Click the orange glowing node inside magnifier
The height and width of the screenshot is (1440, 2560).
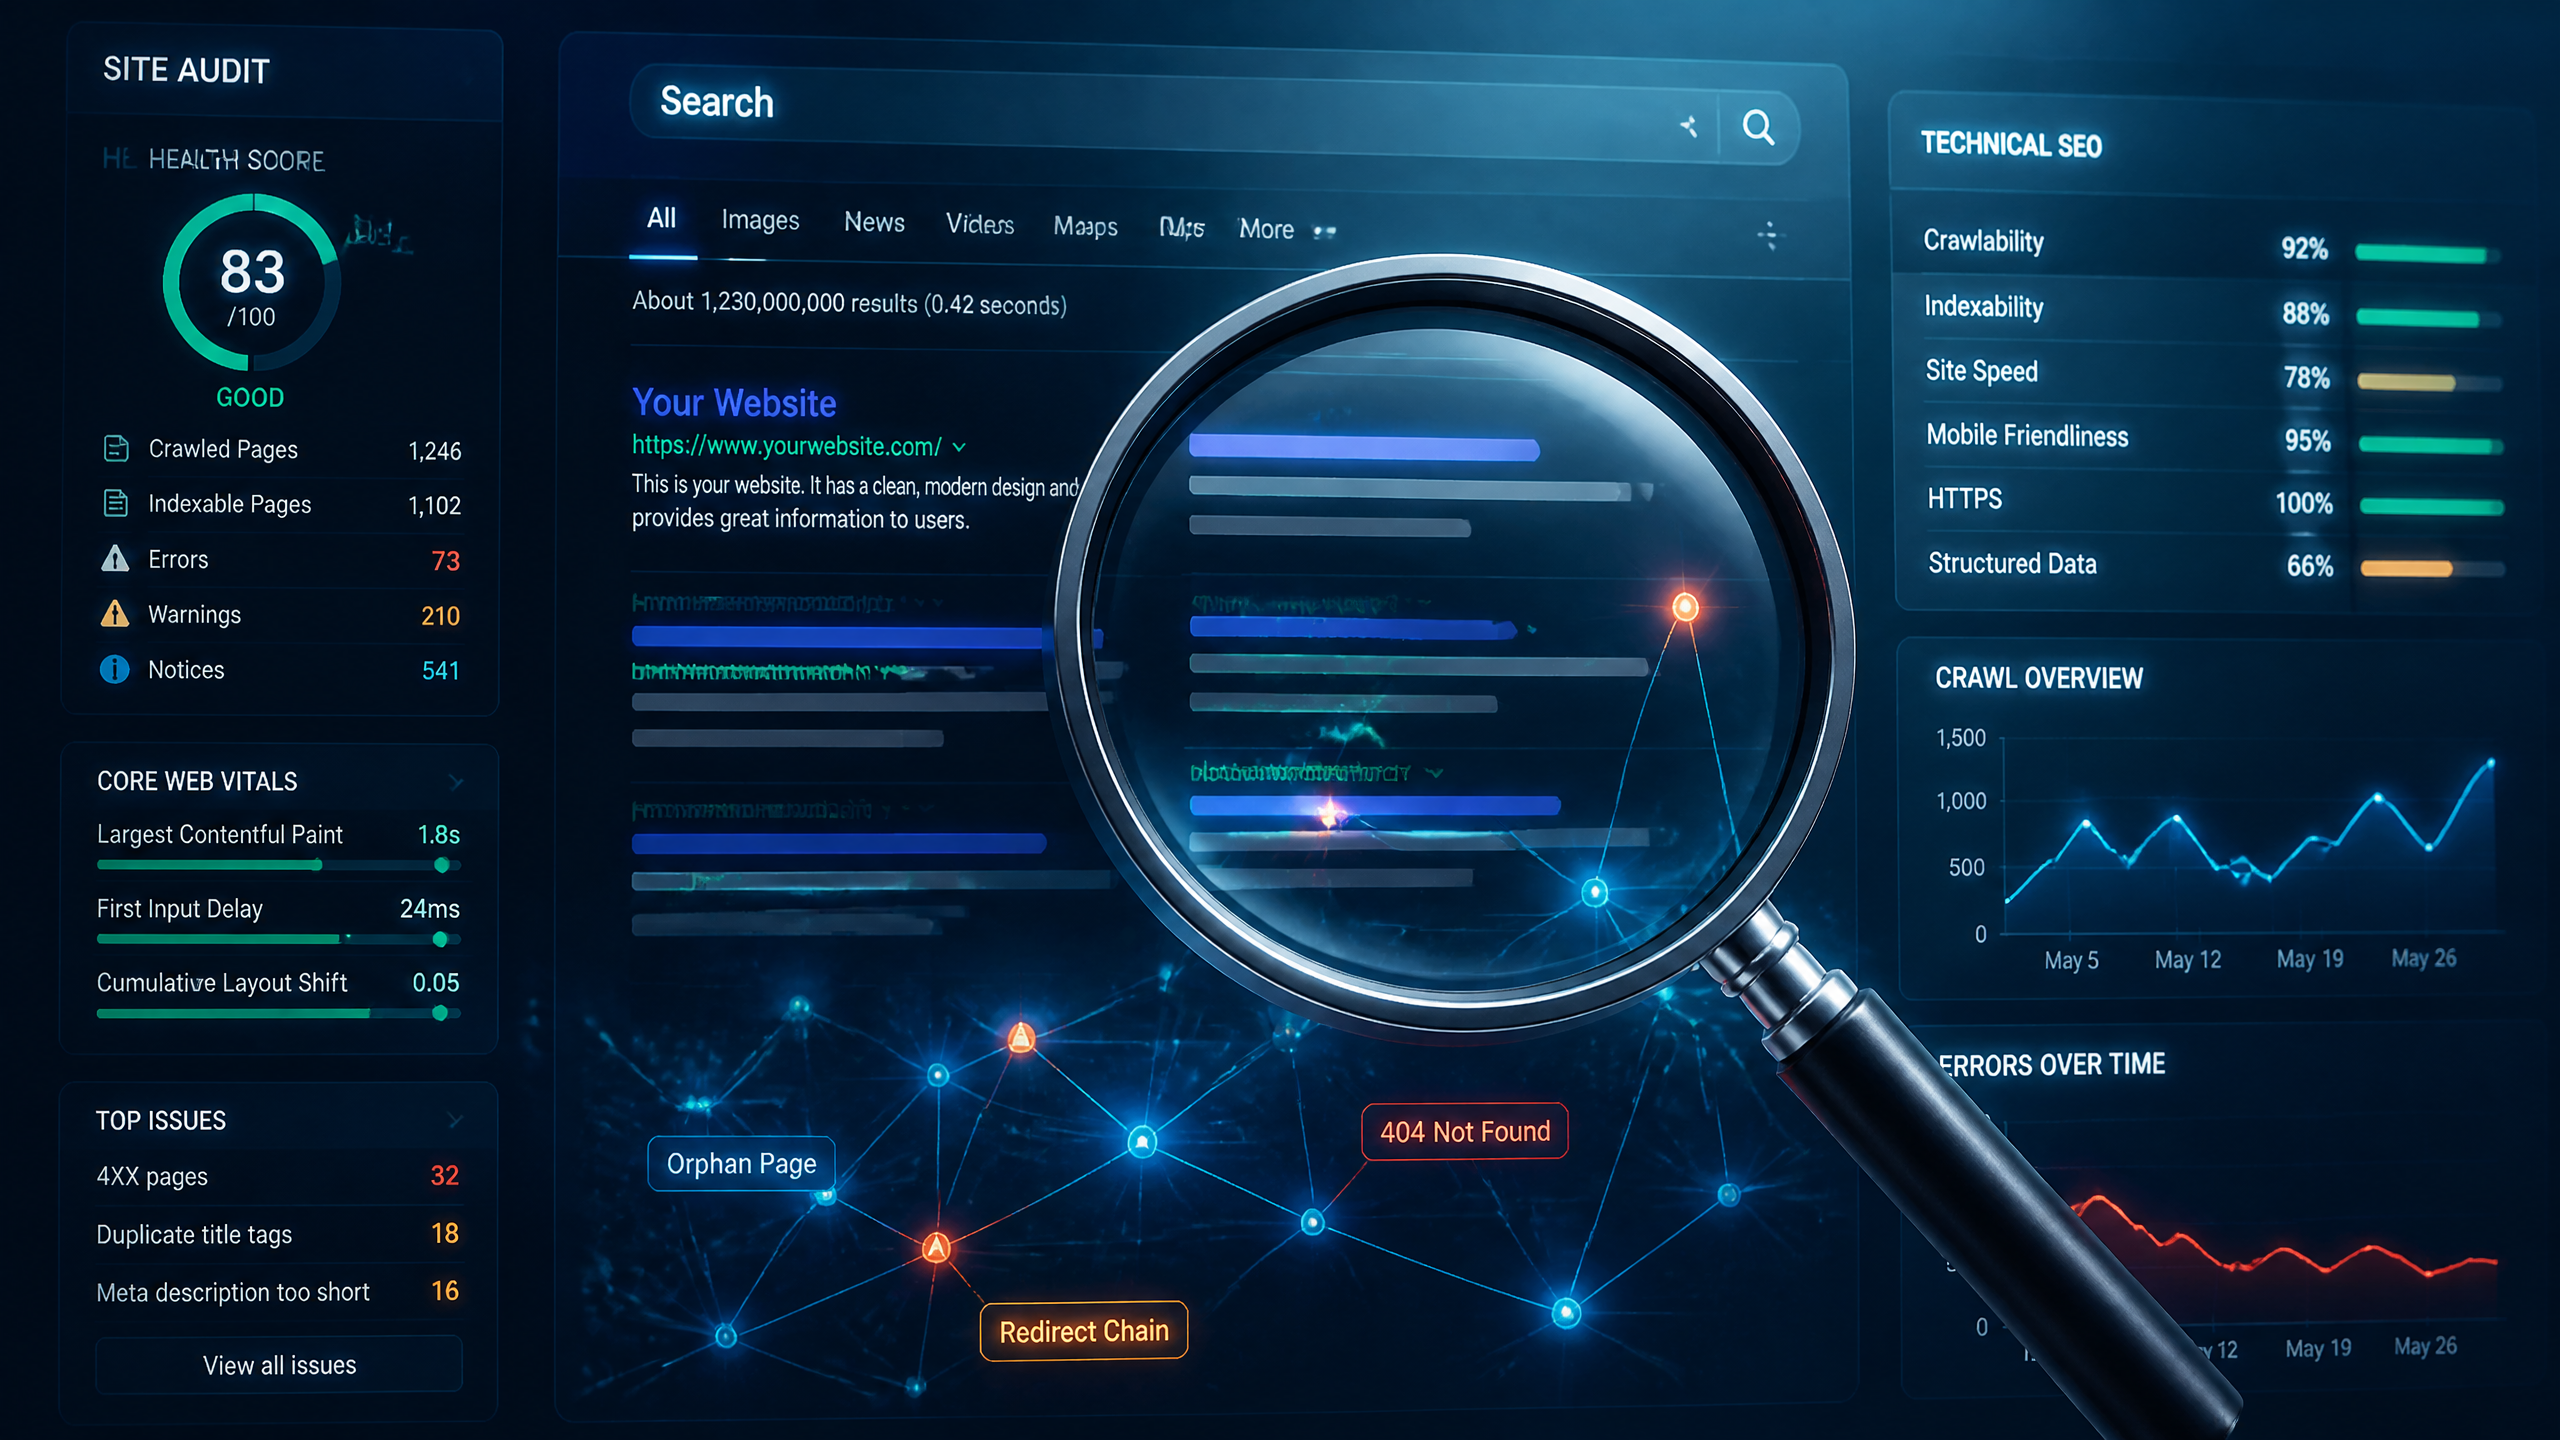[1685, 606]
